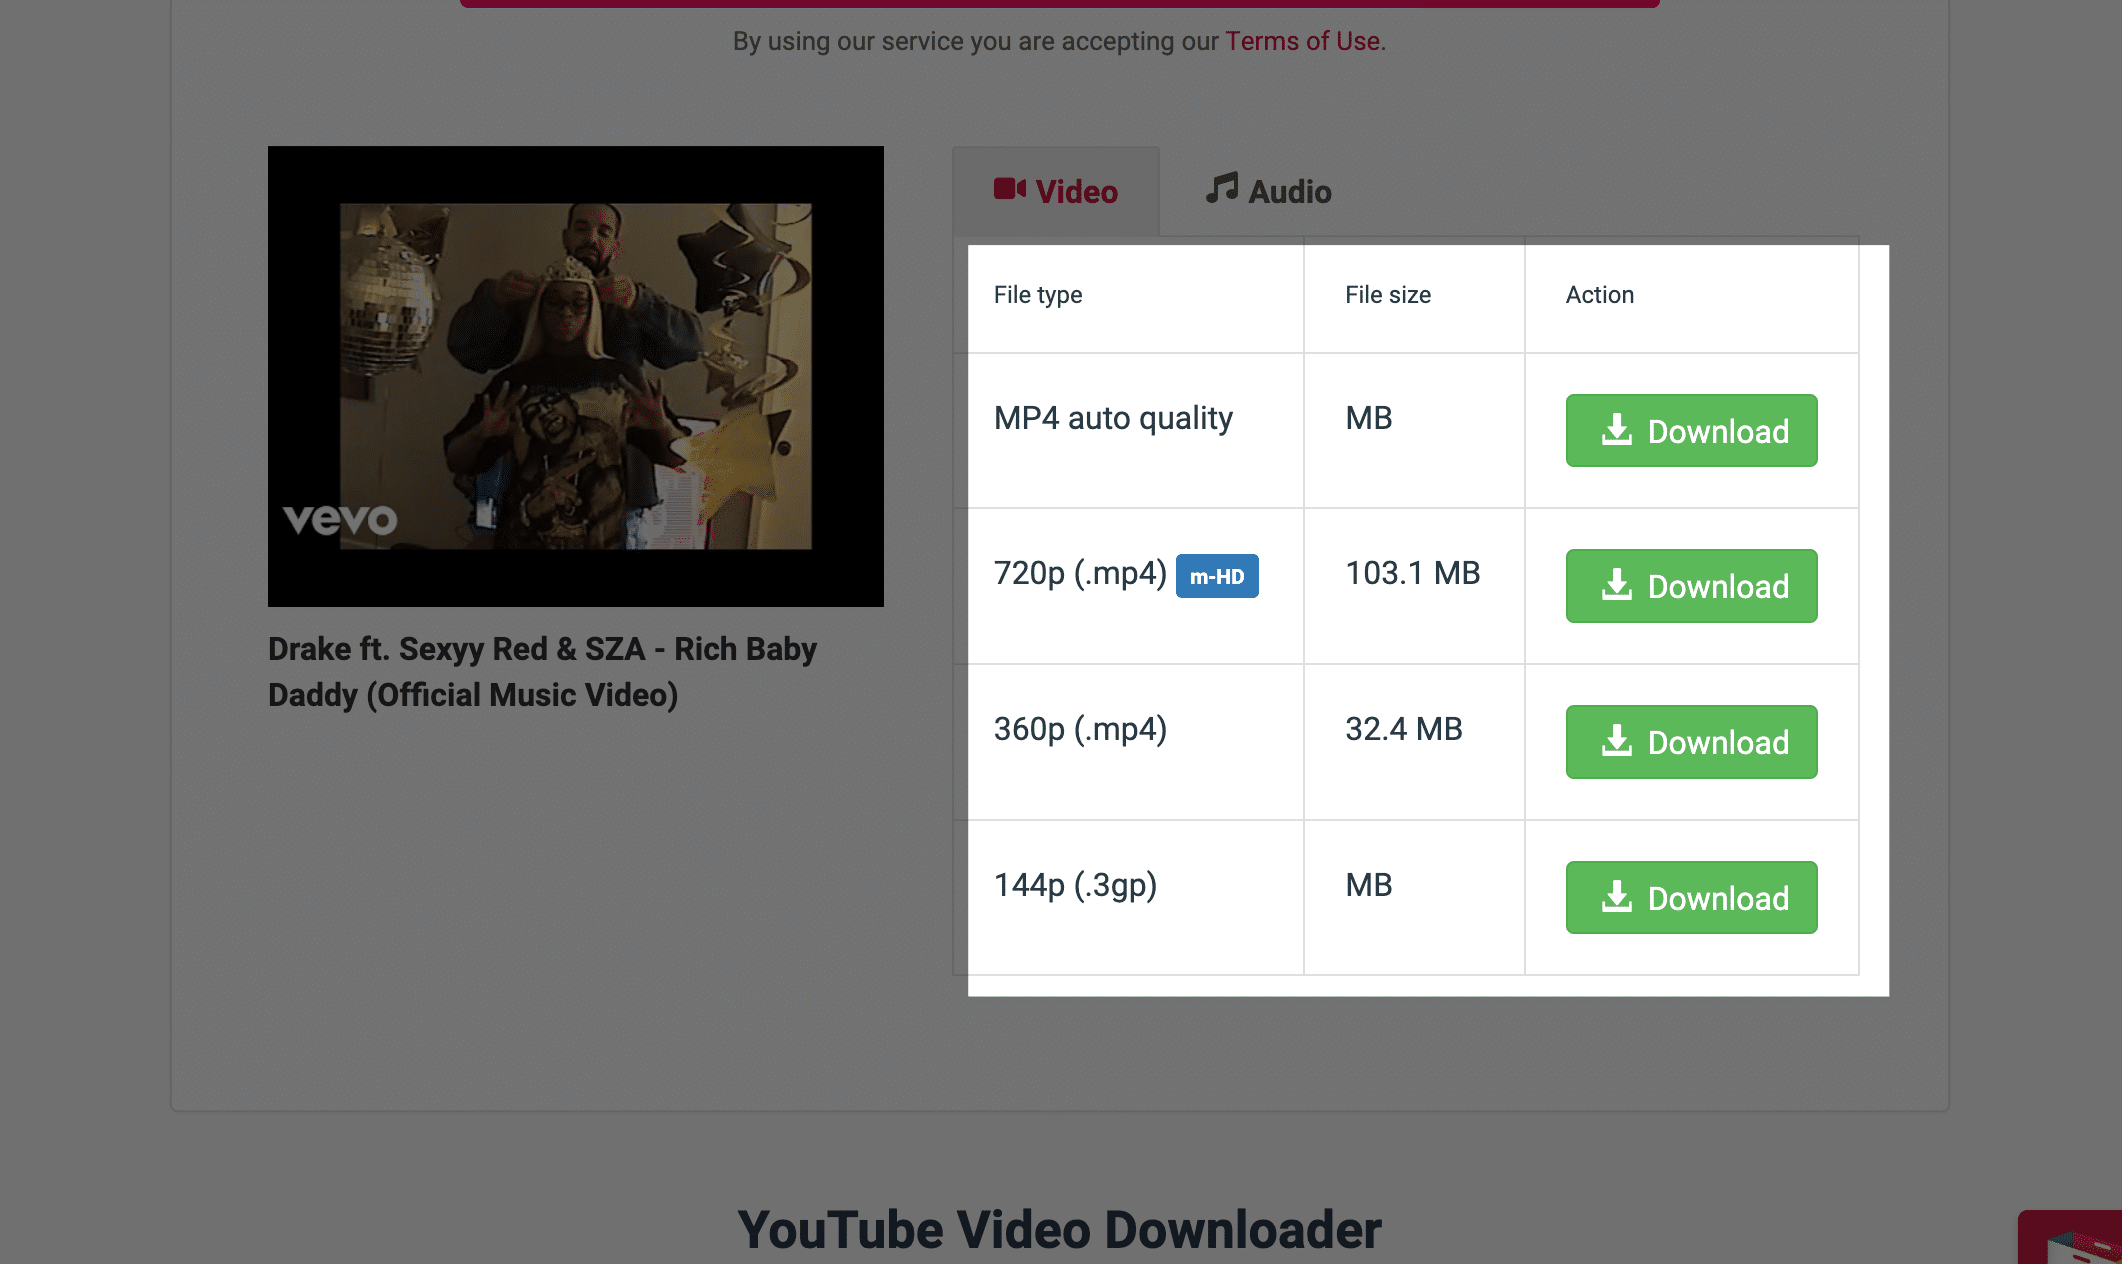The height and width of the screenshot is (1264, 2122).
Task: Click the video camera icon on Video tab
Action: [1006, 190]
